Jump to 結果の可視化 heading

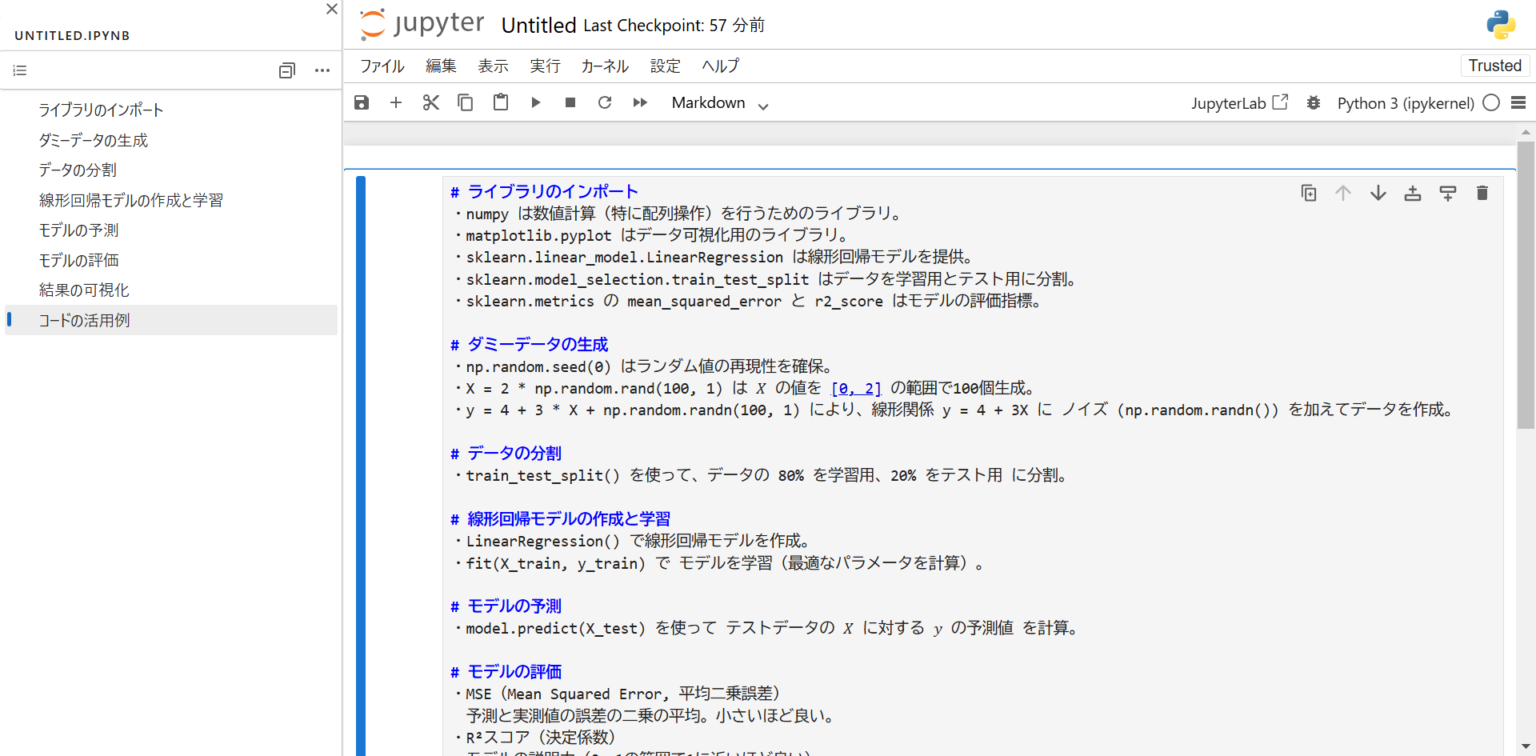(84, 290)
